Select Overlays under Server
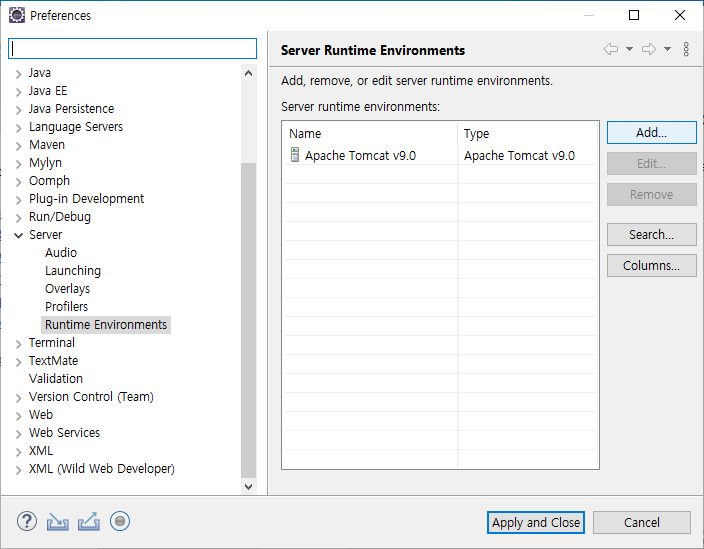Screen dimensions: 704x549 tap(67, 289)
